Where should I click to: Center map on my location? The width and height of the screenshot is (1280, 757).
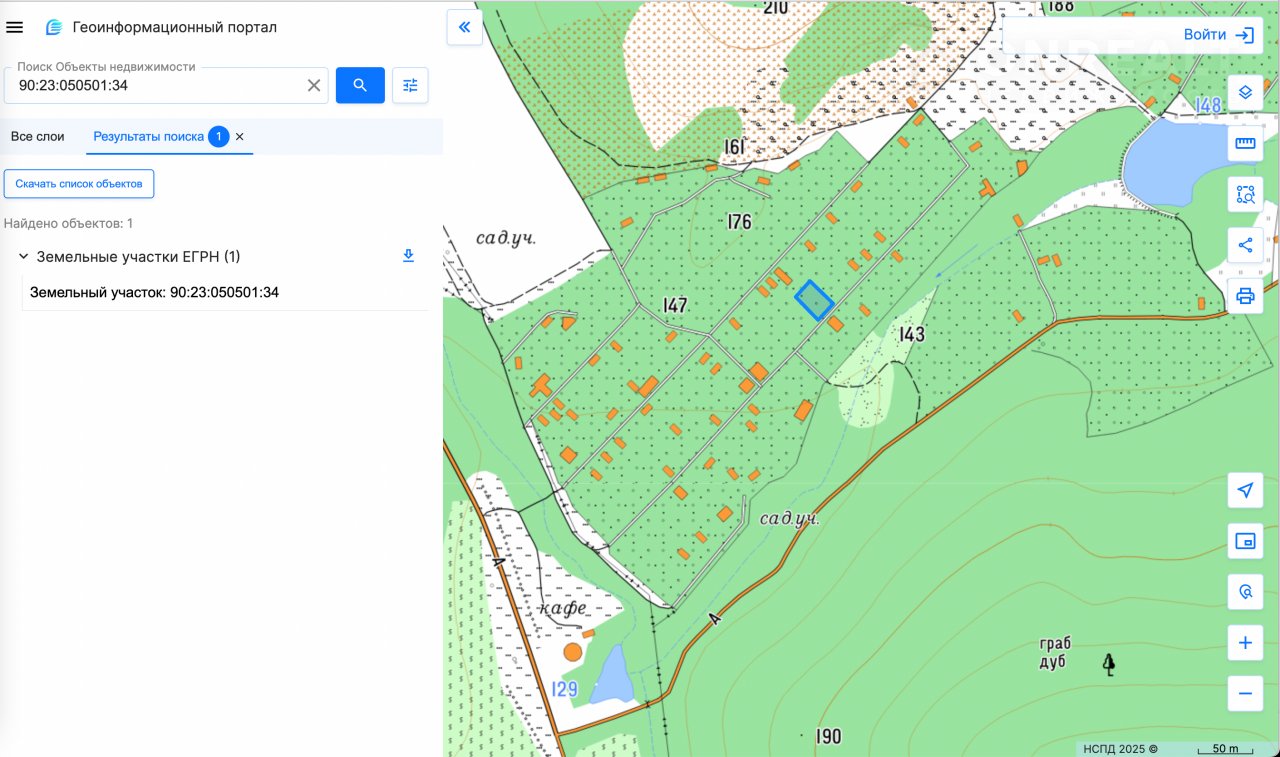tap(1245, 490)
